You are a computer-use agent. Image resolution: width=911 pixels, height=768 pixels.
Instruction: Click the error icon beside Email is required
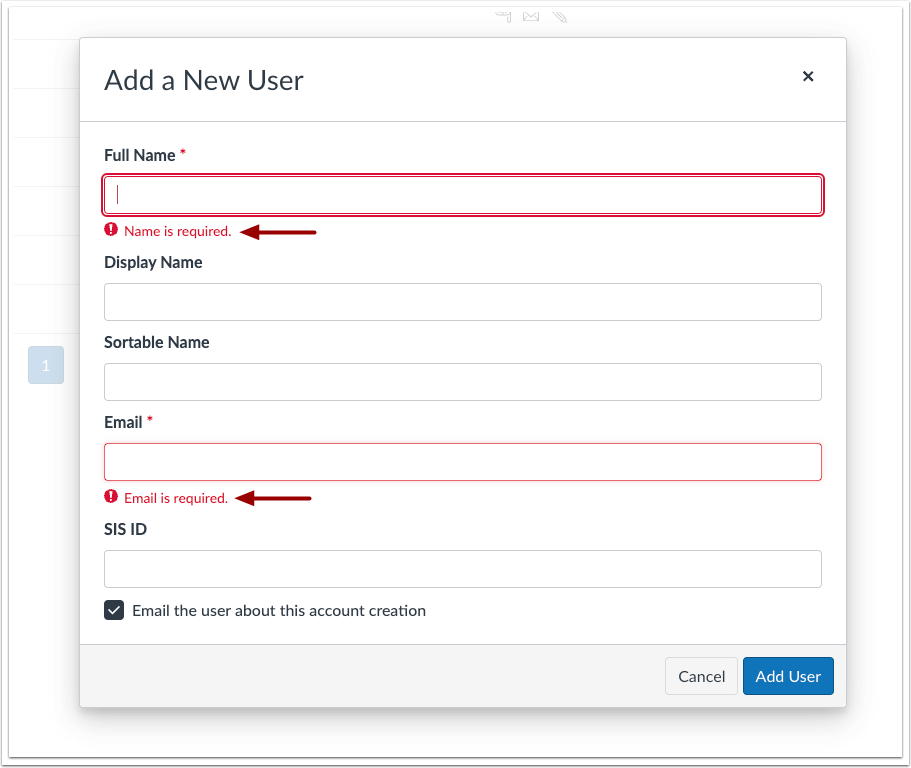pyautogui.click(x=111, y=497)
